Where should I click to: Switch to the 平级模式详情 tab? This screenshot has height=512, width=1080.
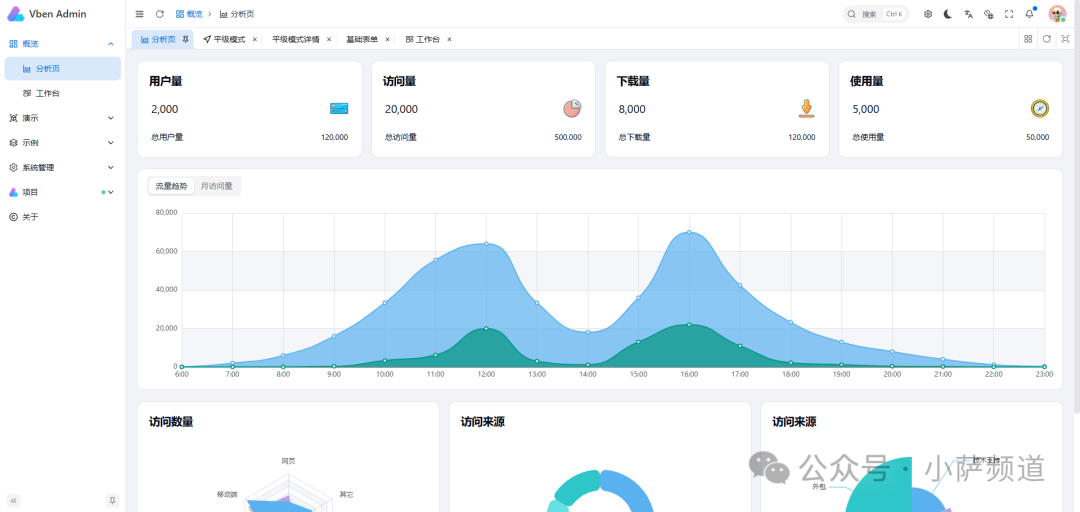(295, 39)
